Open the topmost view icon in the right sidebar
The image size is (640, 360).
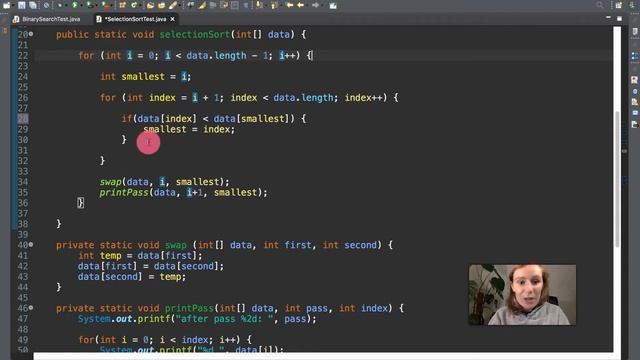[635, 31]
